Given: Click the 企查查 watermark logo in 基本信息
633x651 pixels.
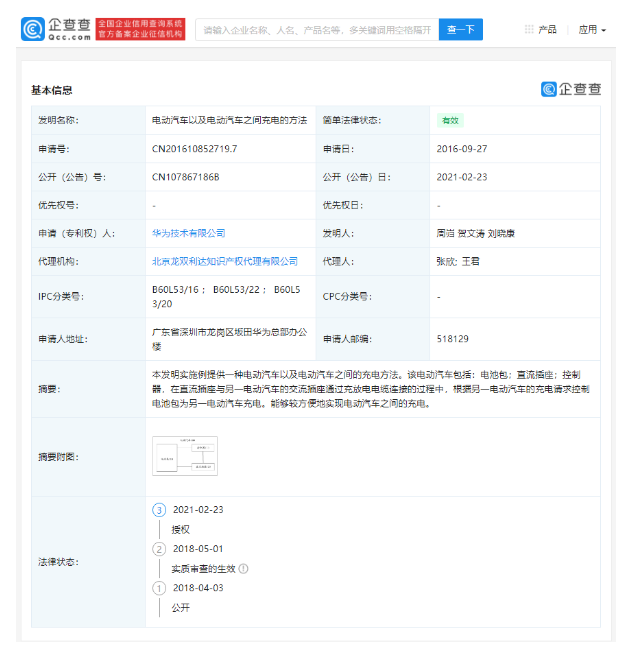Looking at the screenshot, I should pyautogui.click(x=571, y=89).
